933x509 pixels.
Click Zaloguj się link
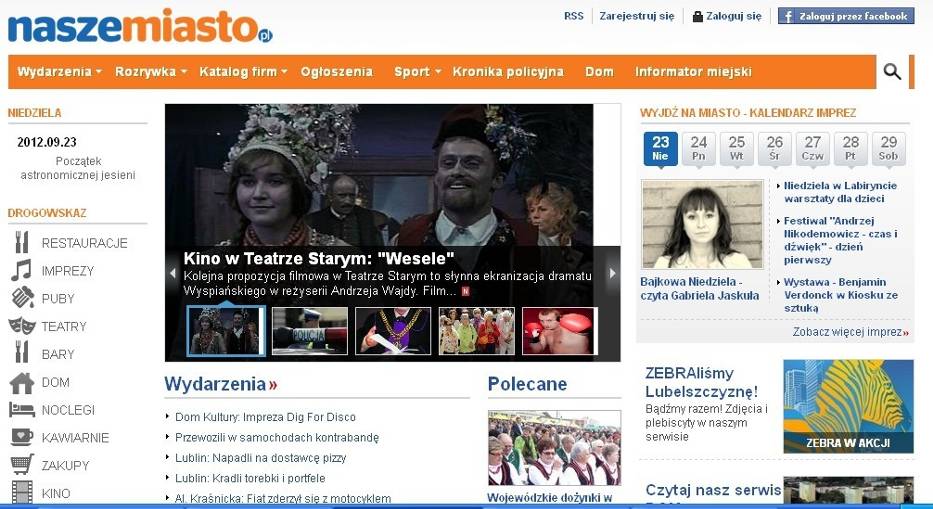point(734,16)
